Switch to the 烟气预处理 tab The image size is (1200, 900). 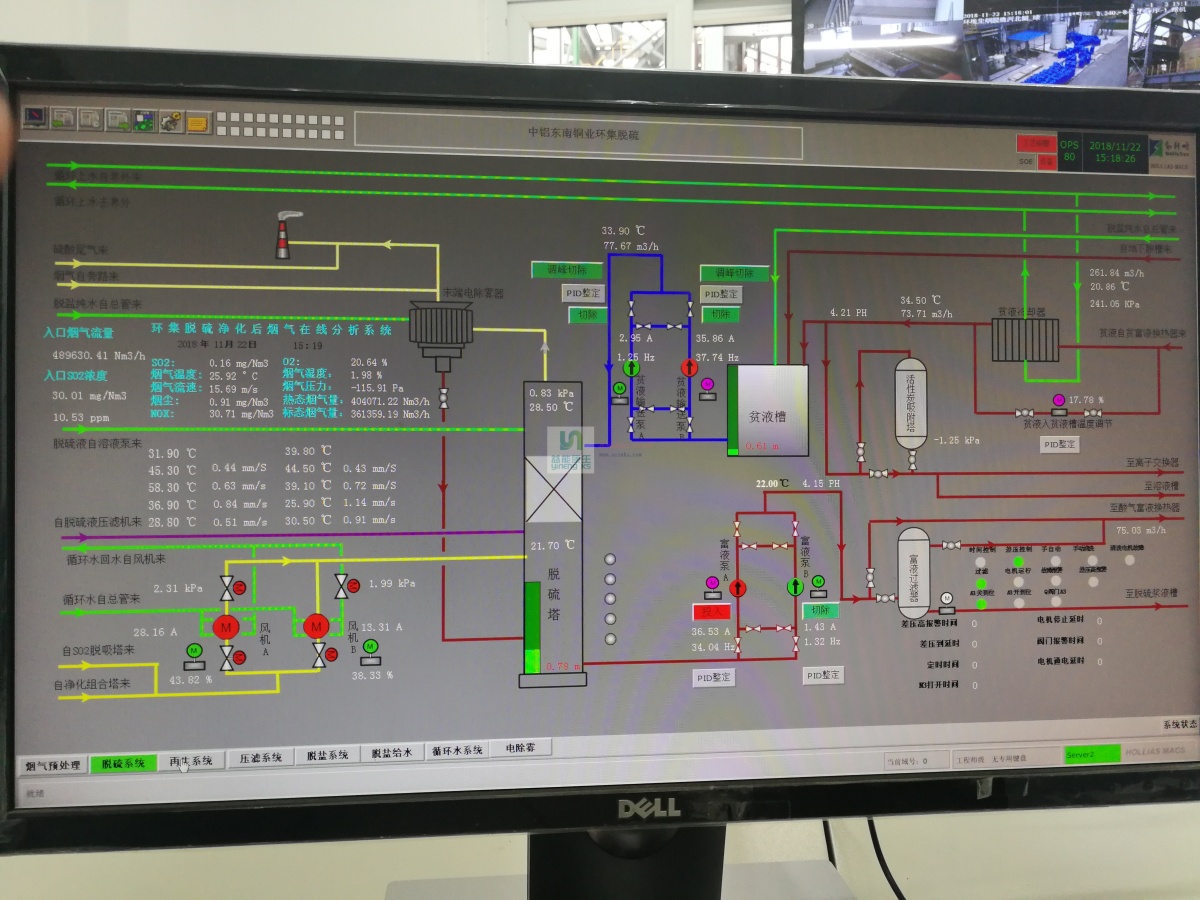point(53,765)
